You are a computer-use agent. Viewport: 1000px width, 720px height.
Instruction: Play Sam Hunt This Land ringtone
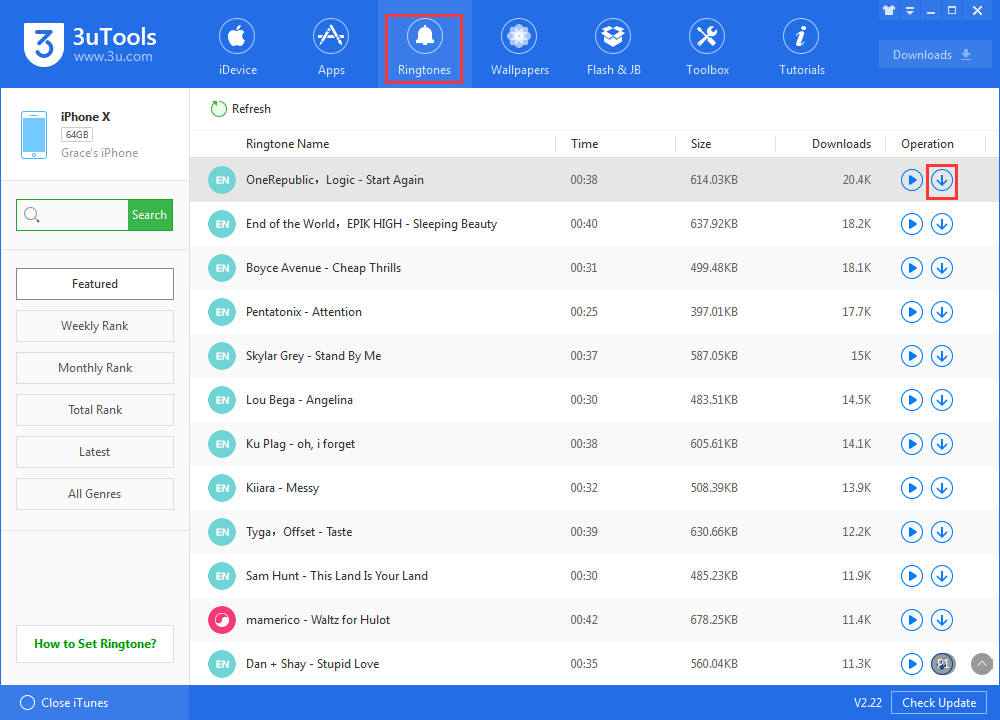pos(911,577)
